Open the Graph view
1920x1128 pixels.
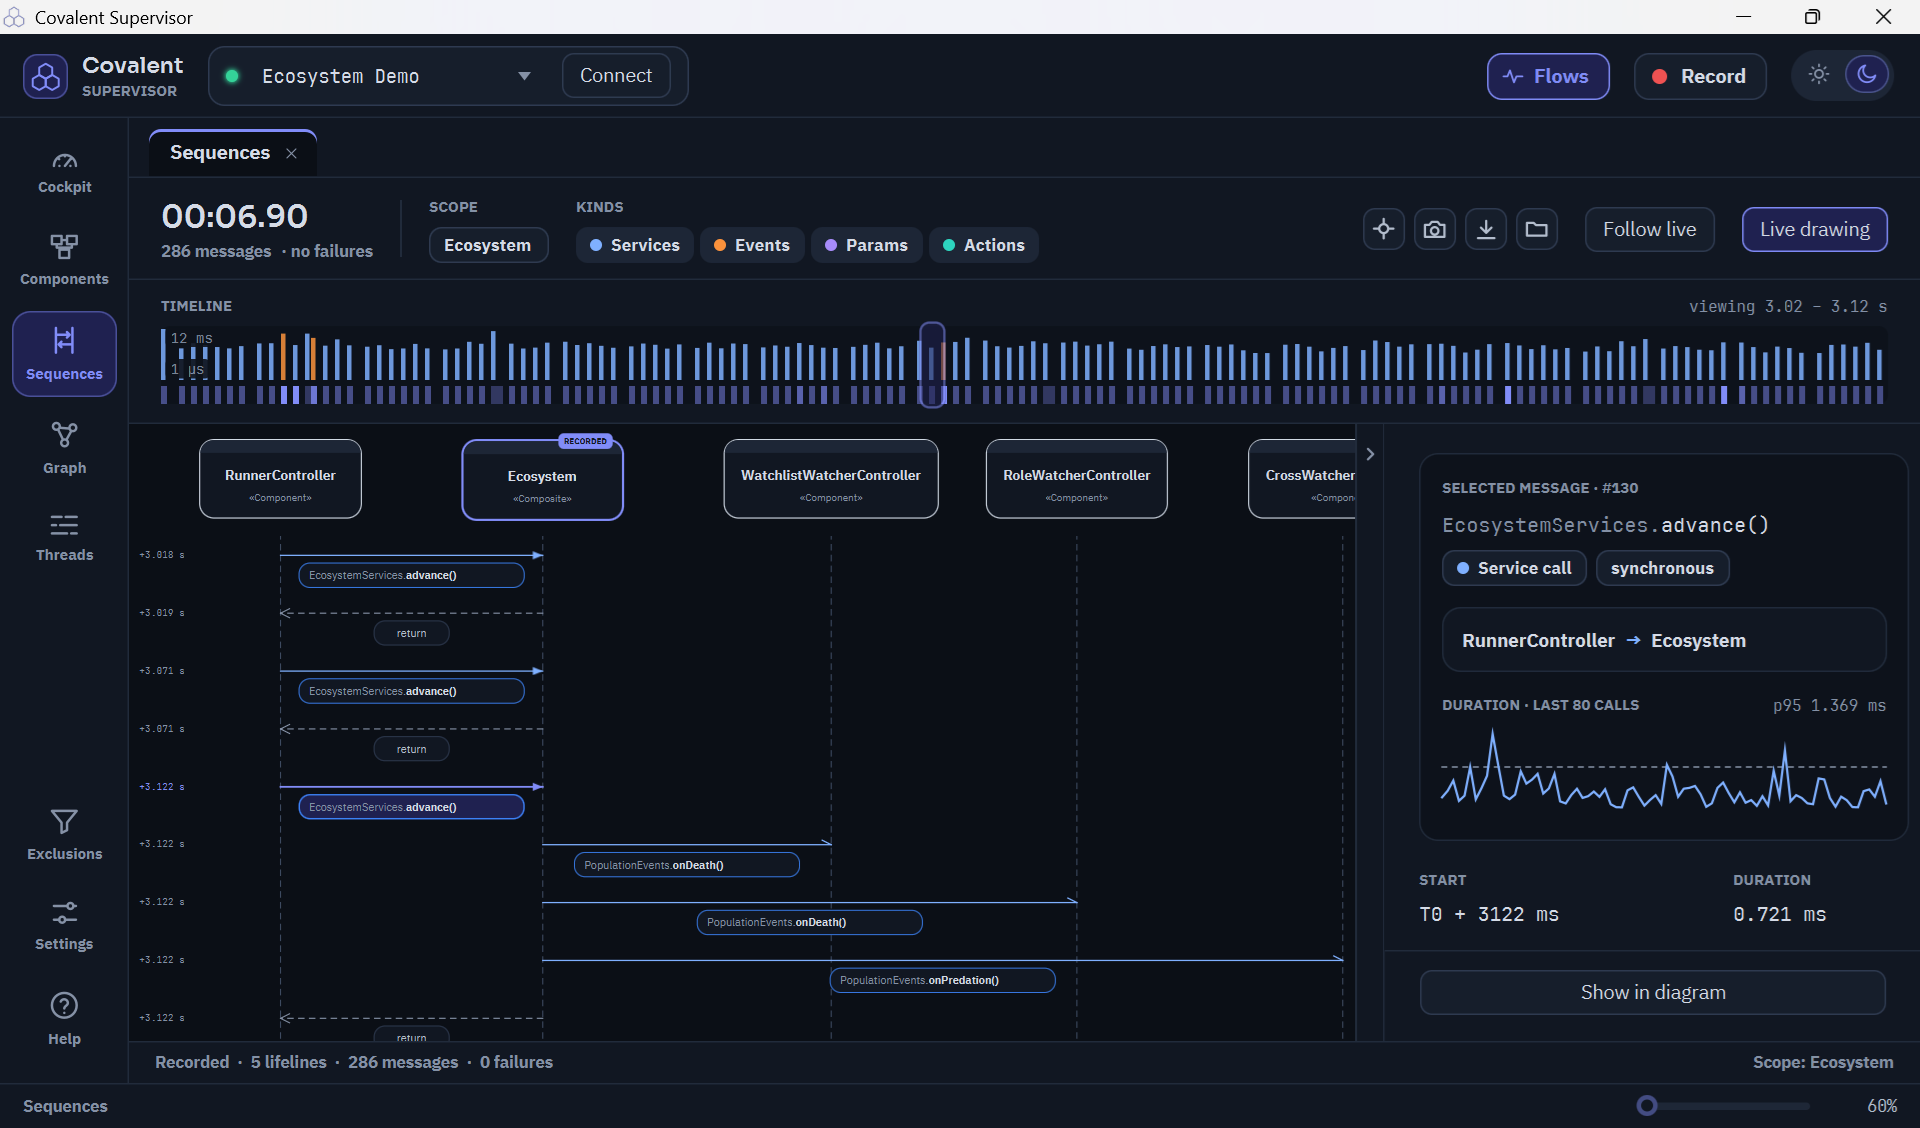pyautogui.click(x=64, y=448)
